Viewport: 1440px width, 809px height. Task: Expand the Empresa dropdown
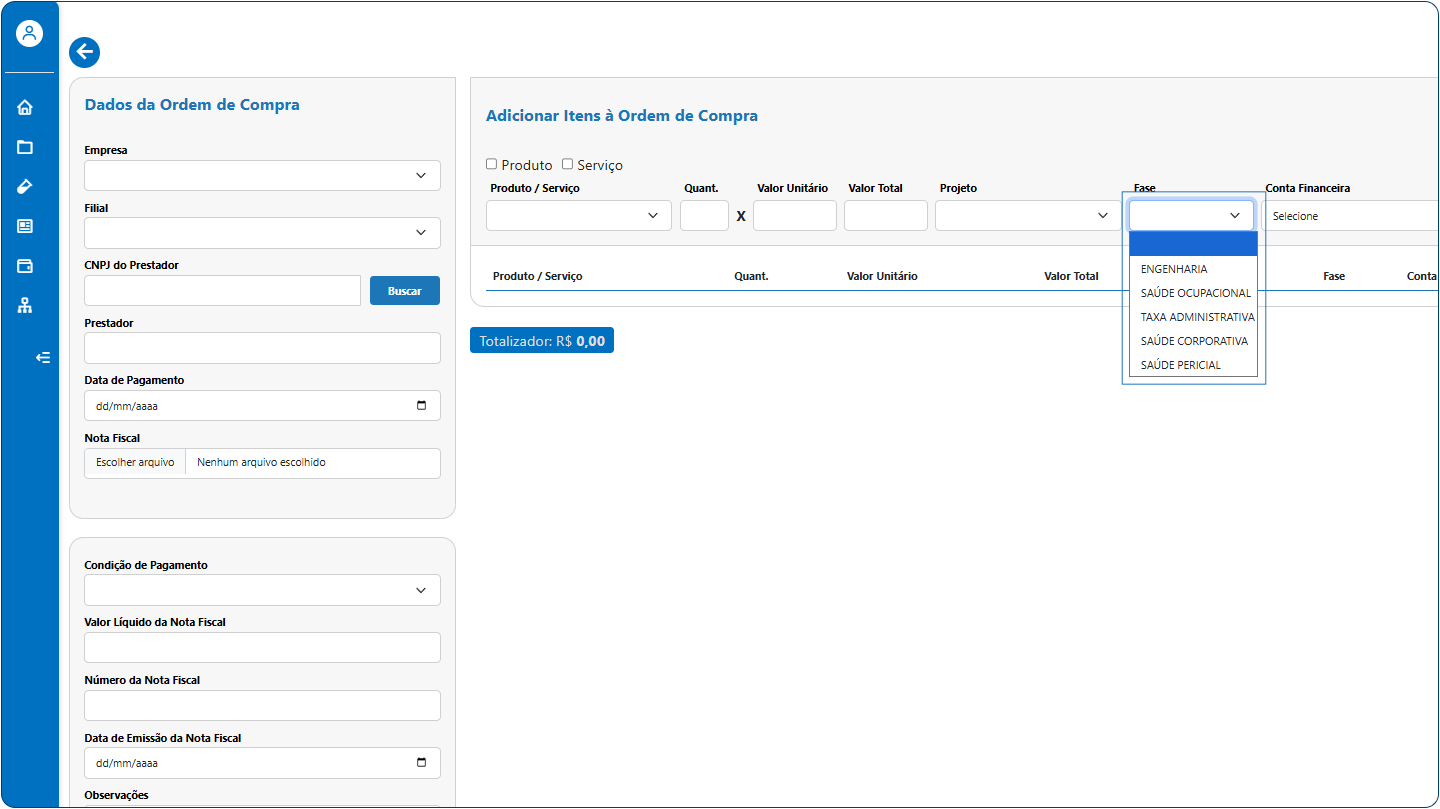click(x=262, y=176)
